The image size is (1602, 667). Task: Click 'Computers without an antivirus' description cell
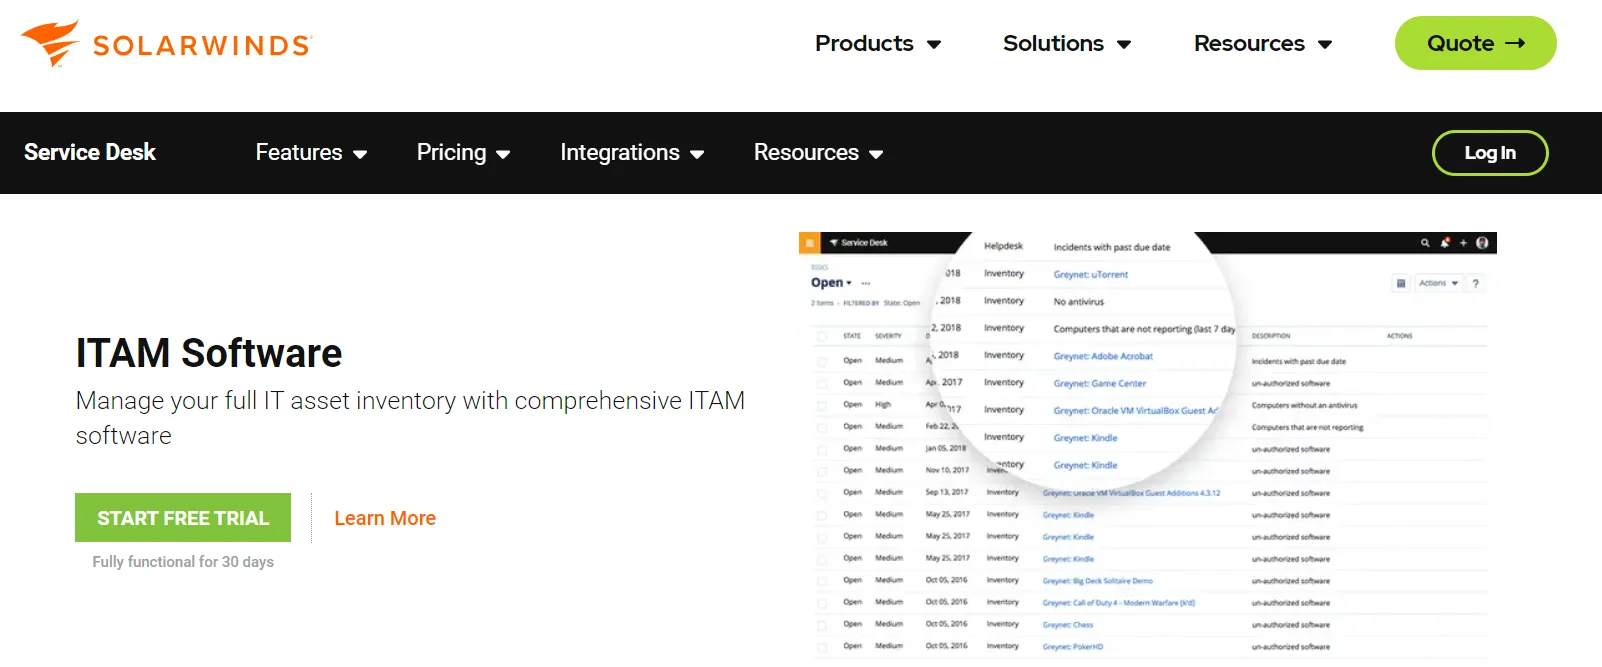click(1304, 405)
